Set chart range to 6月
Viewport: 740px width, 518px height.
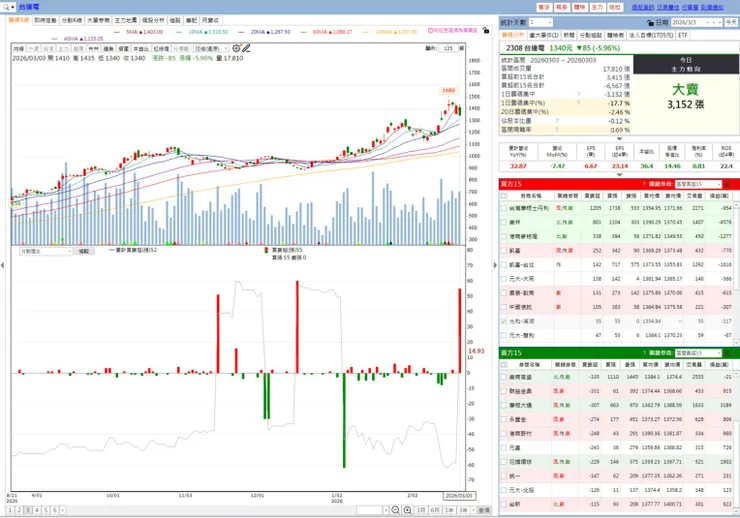[x=435, y=510]
